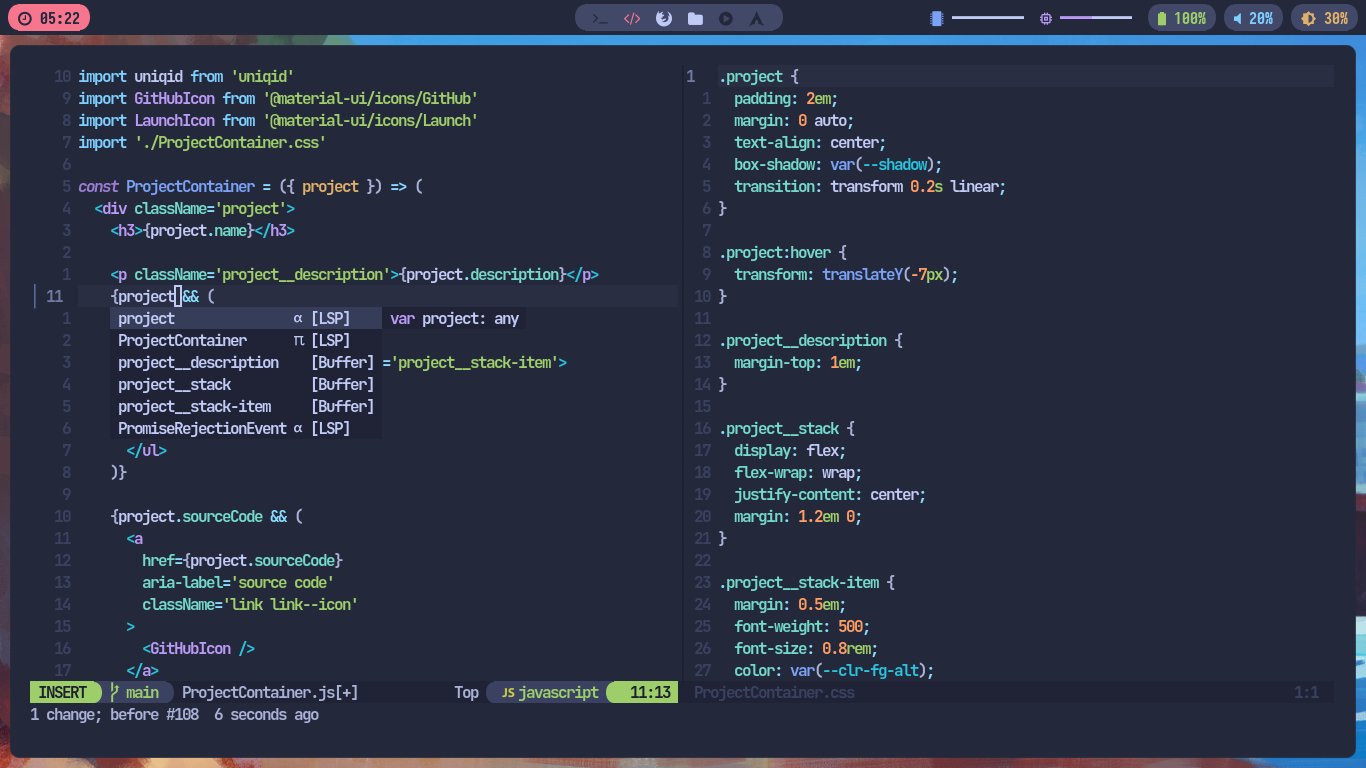Click className='link link--icon' line
This screenshot has height=768, width=1366.
coord(250,604)
